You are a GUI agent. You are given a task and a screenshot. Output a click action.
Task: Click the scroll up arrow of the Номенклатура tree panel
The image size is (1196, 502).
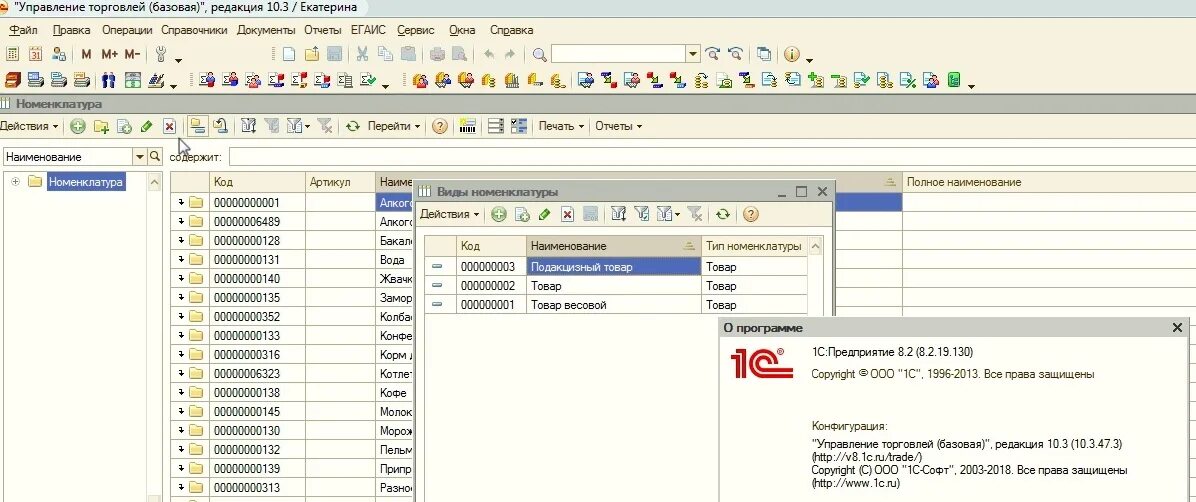pos(155,182)
